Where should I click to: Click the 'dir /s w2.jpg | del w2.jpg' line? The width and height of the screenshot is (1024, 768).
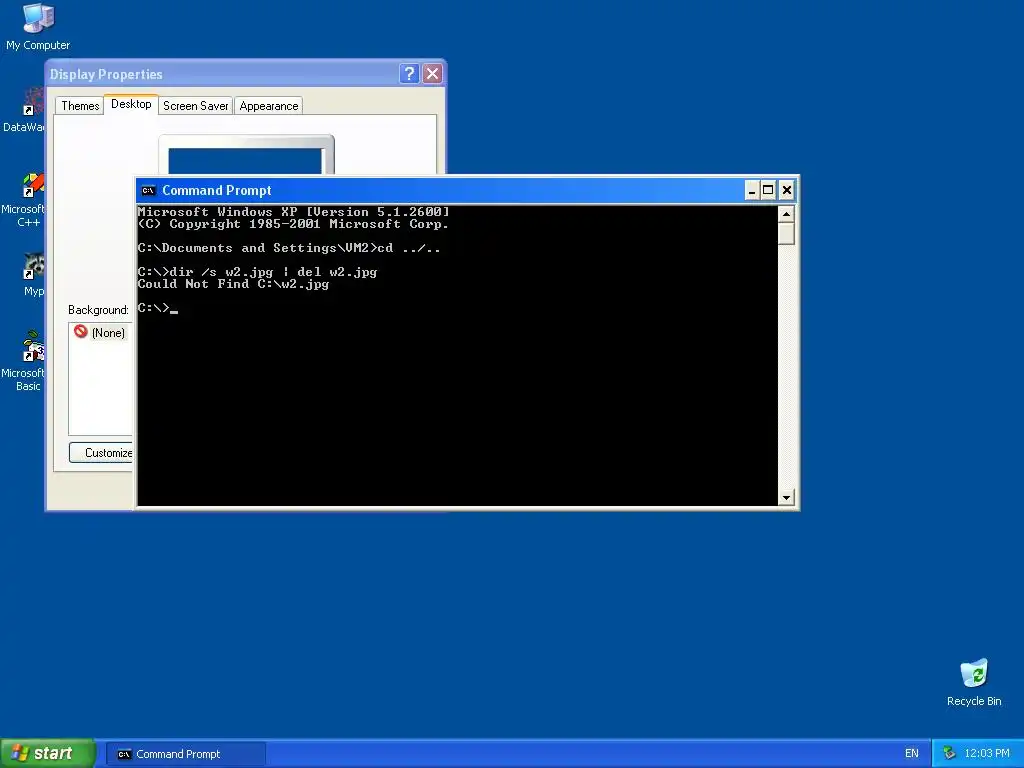coord(257,272)
